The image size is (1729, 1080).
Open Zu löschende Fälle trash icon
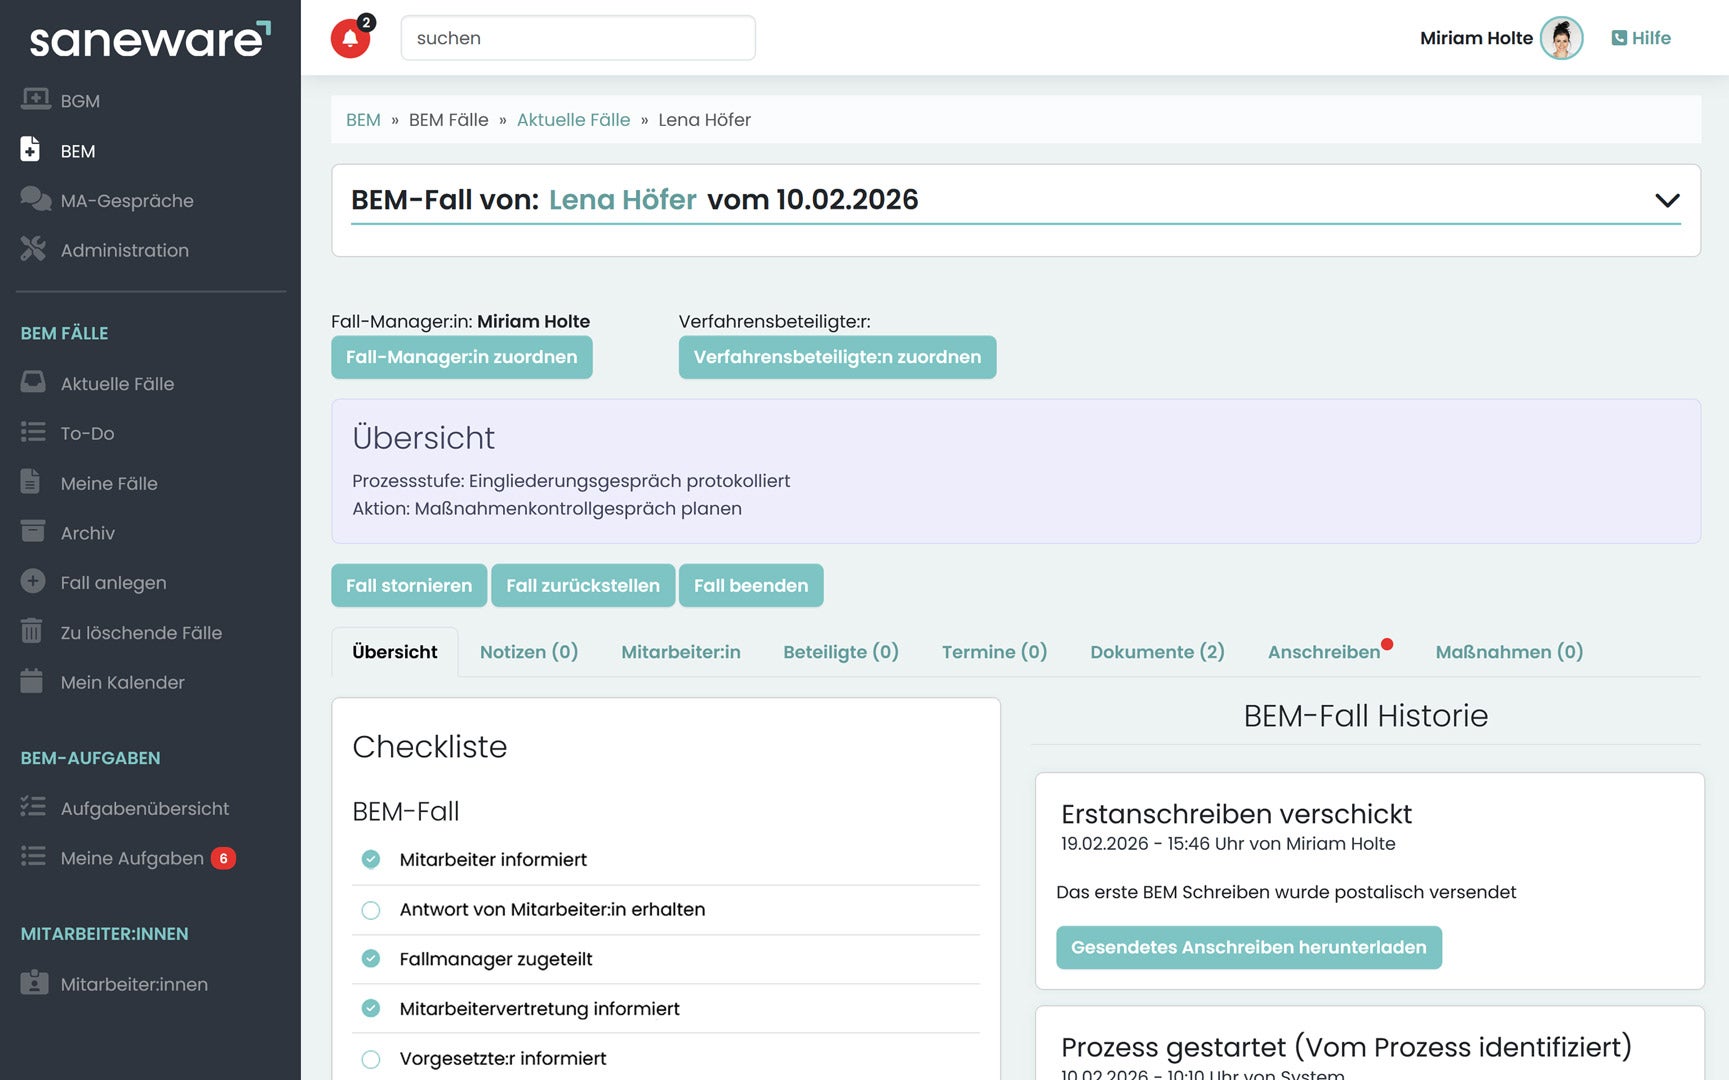point(33,632)
